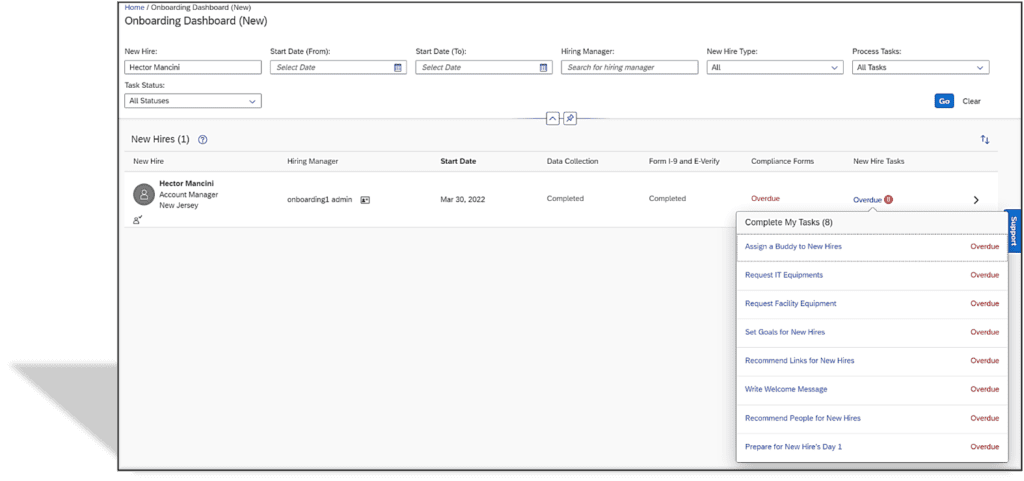Open row details with the right chevron

(x=976, y=200)
